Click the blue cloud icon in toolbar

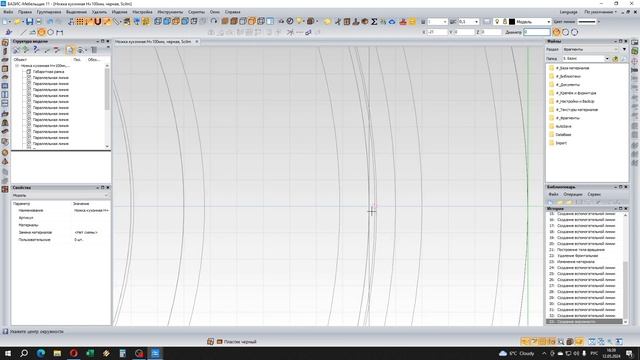pos(392,22)
